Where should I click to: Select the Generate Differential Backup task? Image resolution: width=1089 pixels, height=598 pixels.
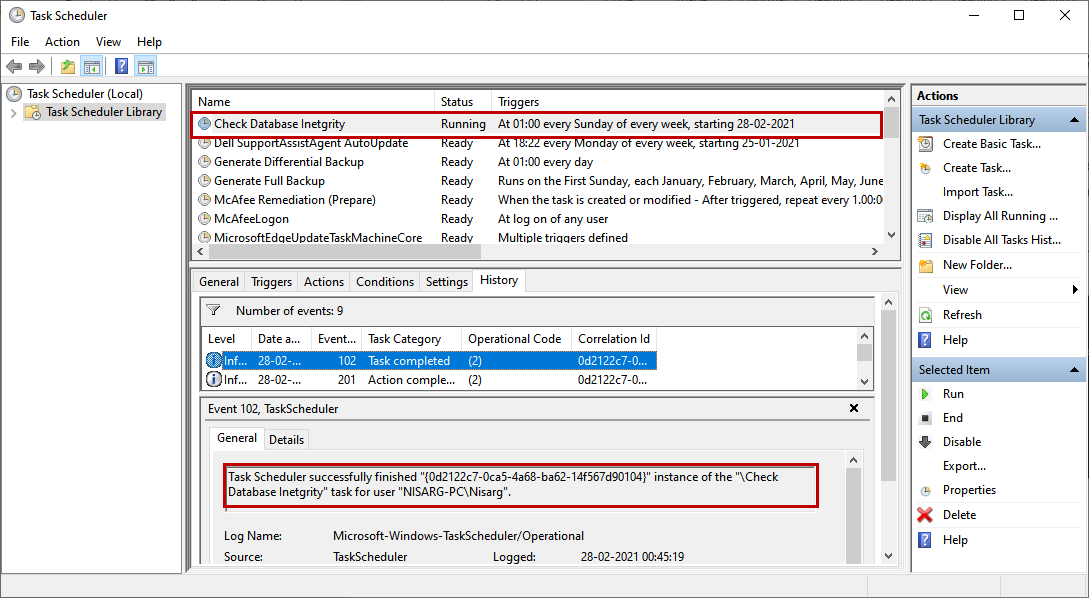(x=537, y=162)
